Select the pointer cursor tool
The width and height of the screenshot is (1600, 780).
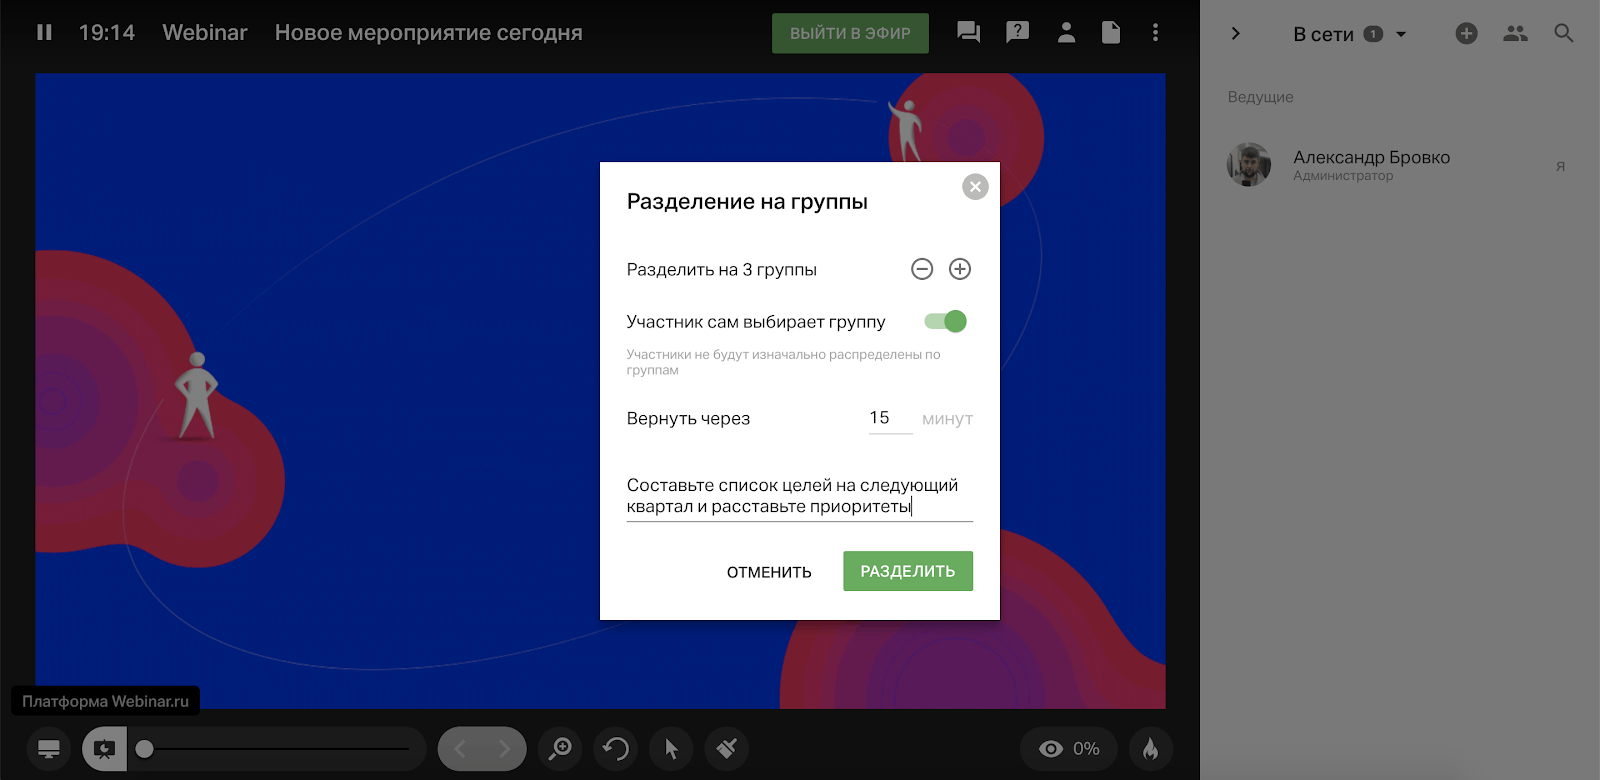(672, 749)
